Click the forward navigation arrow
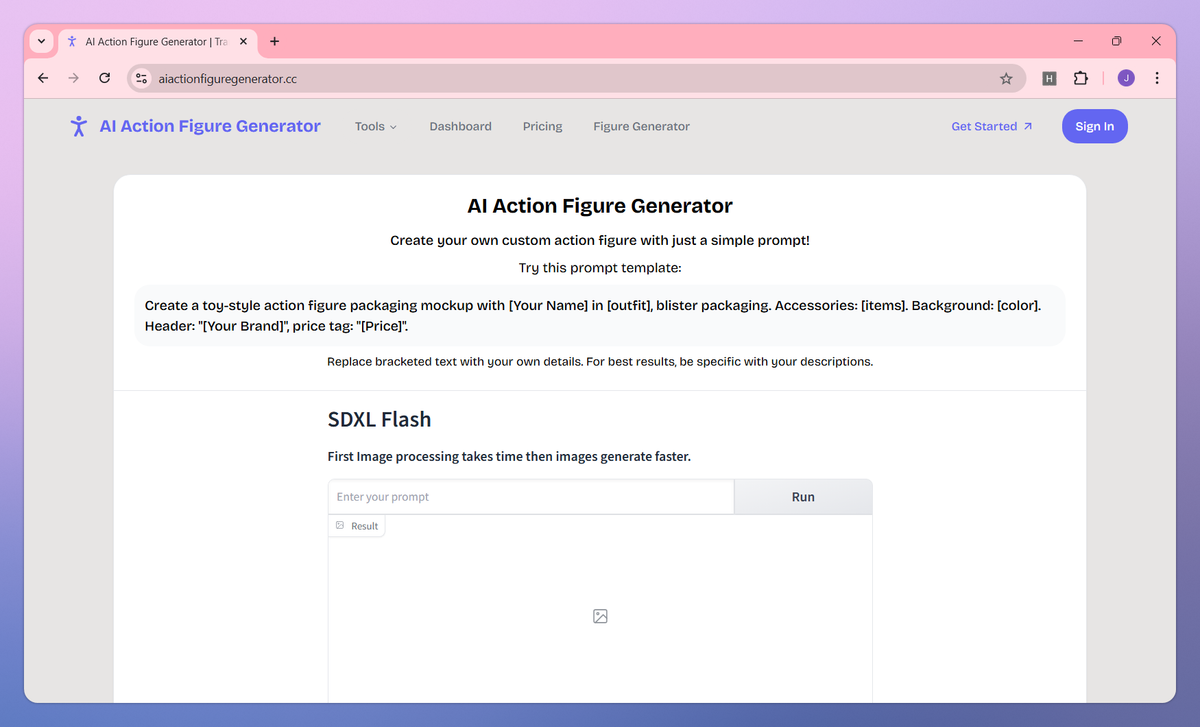Viewport: 1200px width, 727px height. (73, 77)
